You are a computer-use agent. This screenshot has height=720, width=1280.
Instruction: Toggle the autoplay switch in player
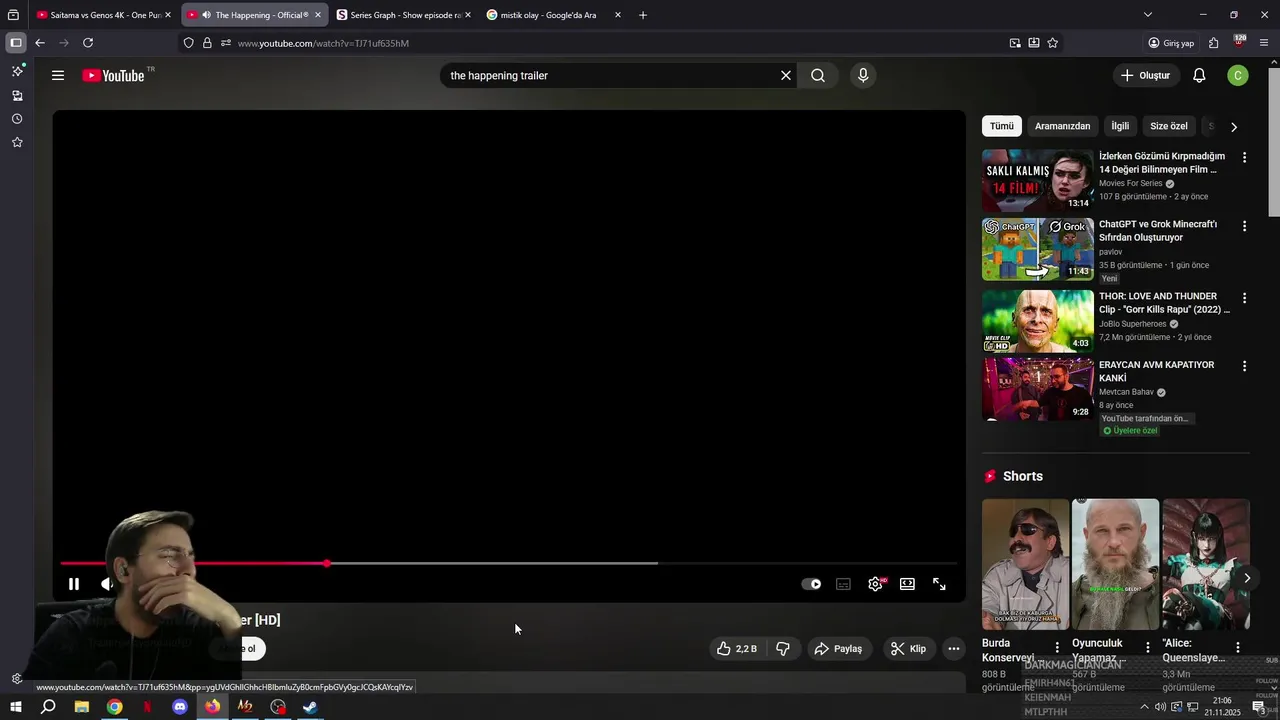[811, 584]
